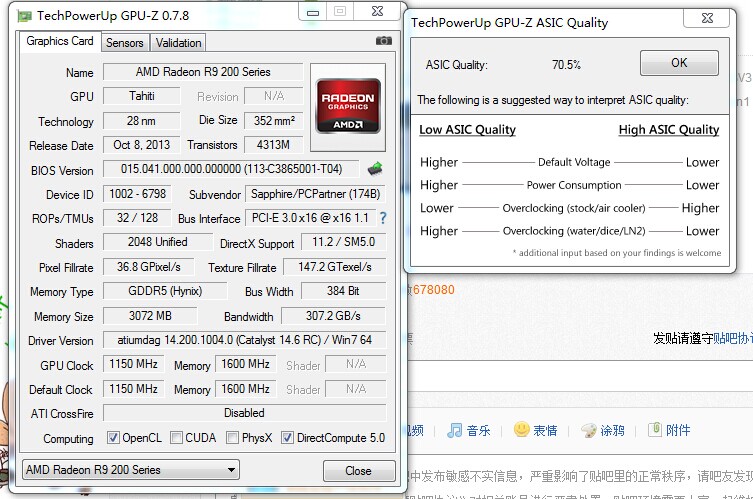Minimize the GPU-Z main window
The height and width of the screenshot is (499, 753).
[x=313, y=12]
